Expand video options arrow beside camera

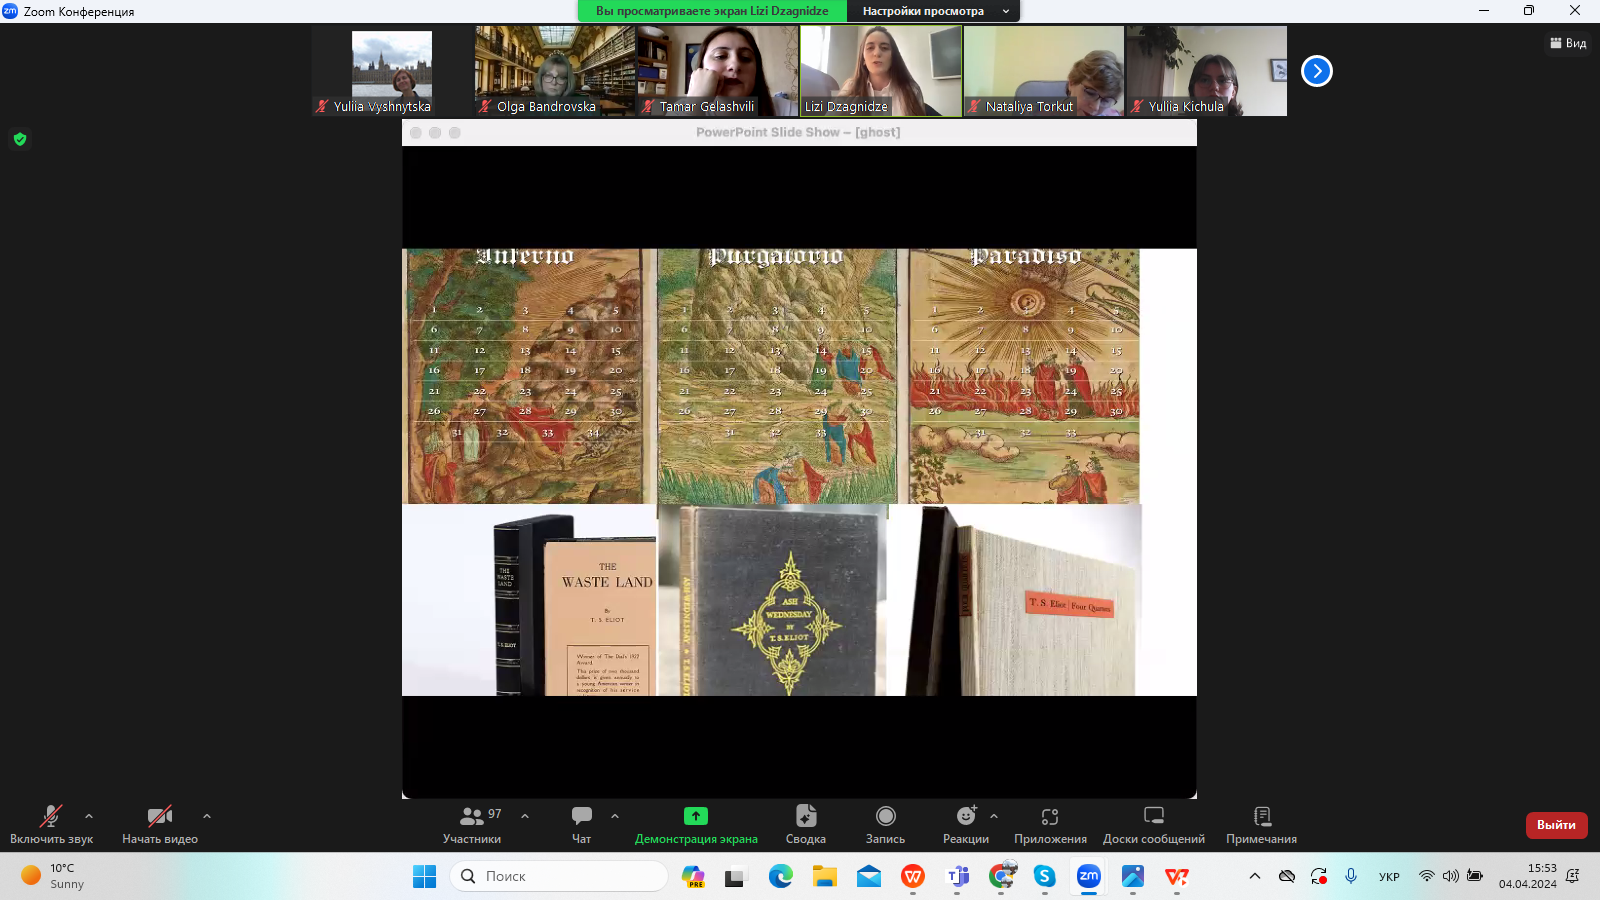click(207, 816)
